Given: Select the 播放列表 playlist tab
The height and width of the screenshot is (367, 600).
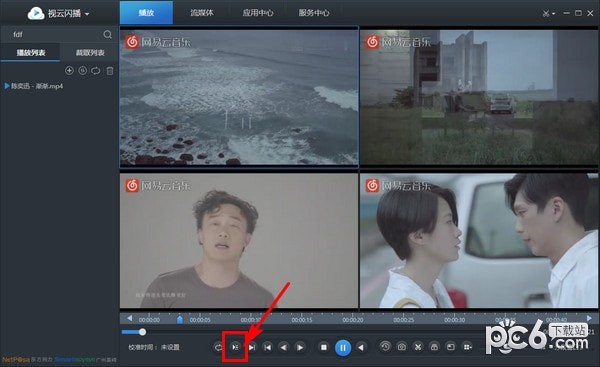Looking at the screenshot, I should 30,52.
